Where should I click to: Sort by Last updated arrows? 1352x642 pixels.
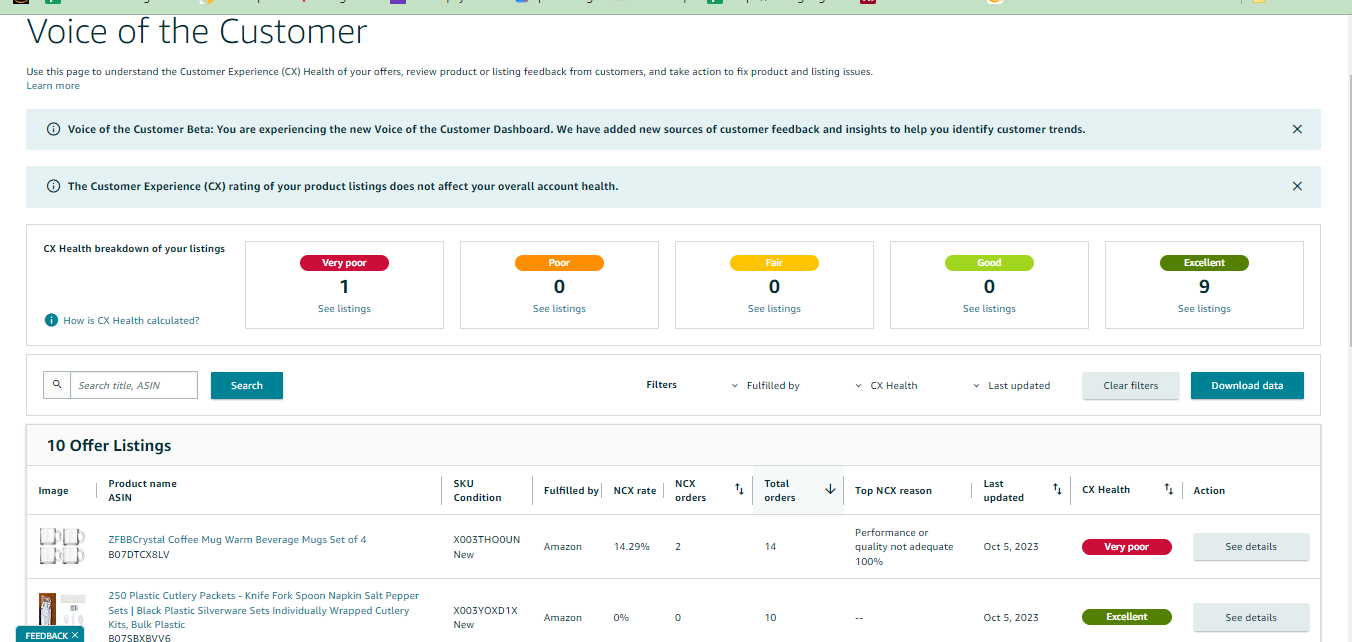(x=1057, y=489)
